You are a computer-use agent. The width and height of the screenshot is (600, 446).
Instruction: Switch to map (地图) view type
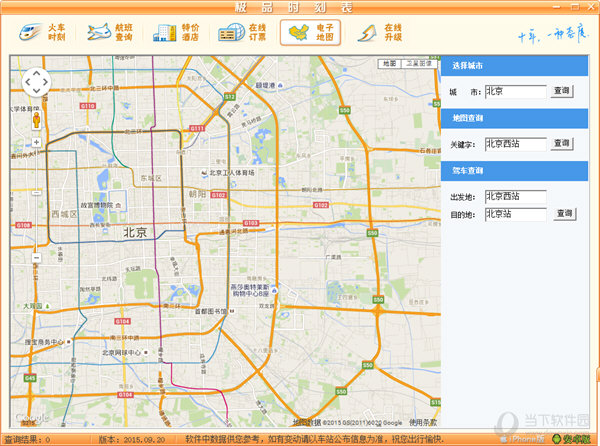[389, 63]
